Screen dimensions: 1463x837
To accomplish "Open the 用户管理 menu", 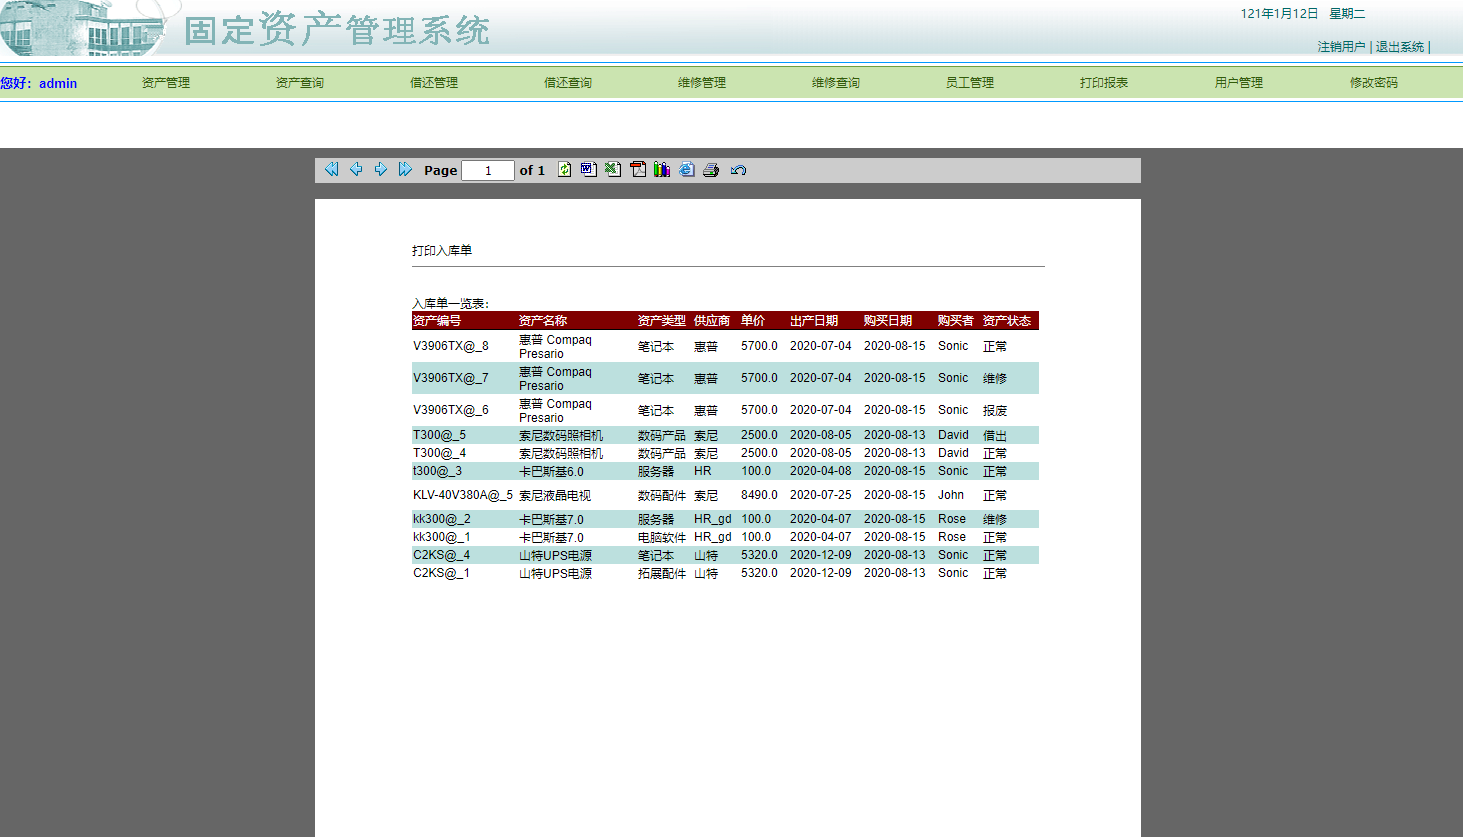I will (x=1237, y=83).
